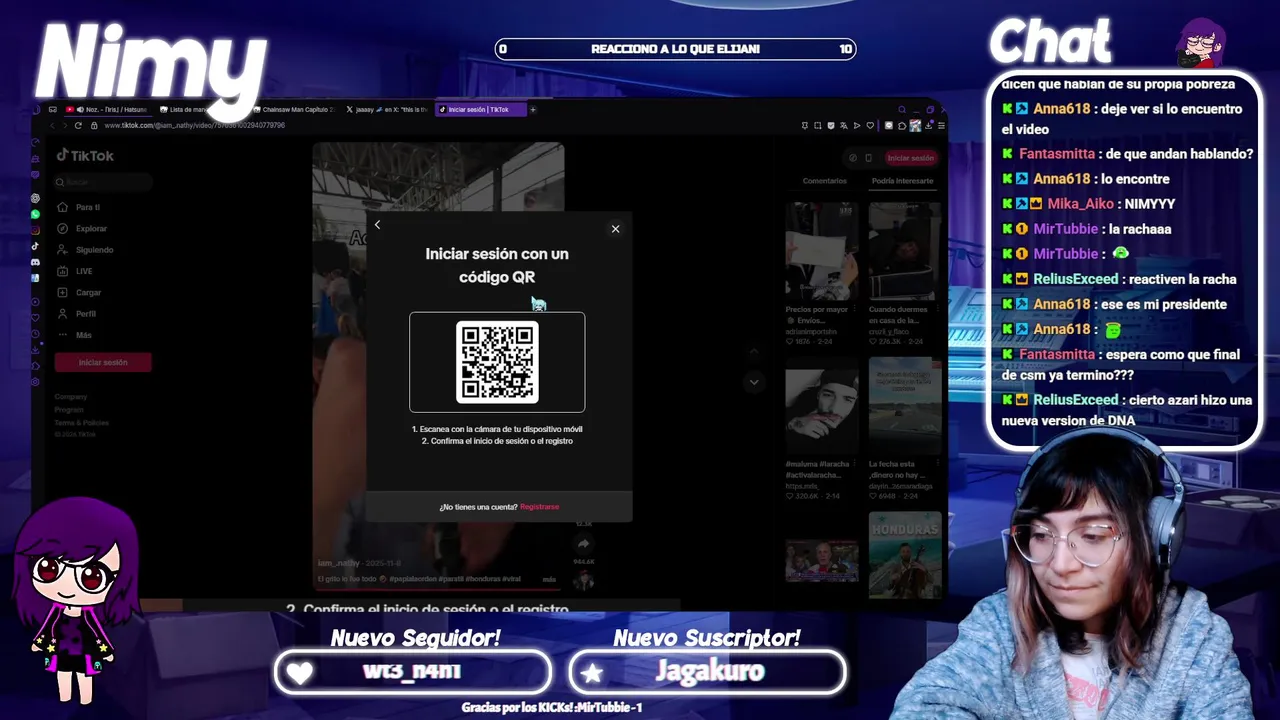Screen dimensions: 1280x720
Task: Open Precios por mayor video thumbnail
Action: 821,251
